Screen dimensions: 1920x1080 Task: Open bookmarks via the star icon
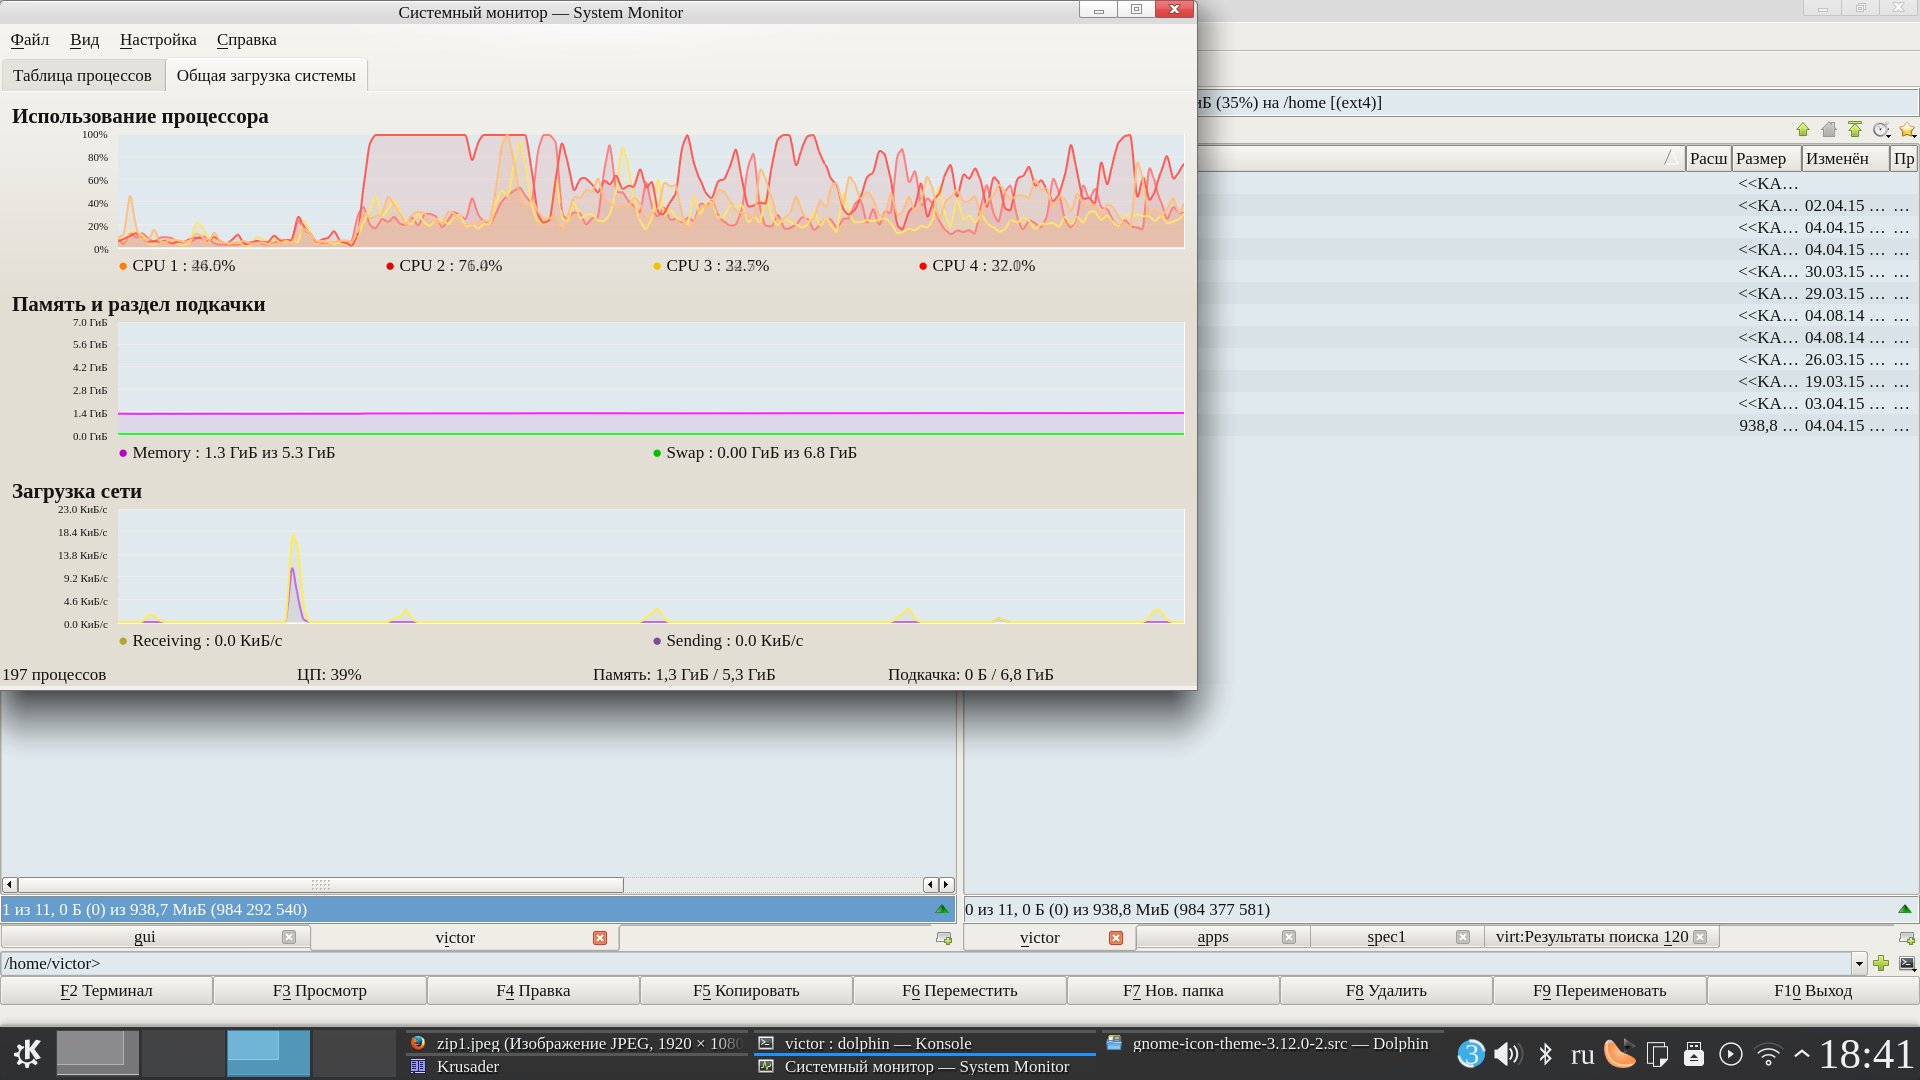tap(1907, 130)
